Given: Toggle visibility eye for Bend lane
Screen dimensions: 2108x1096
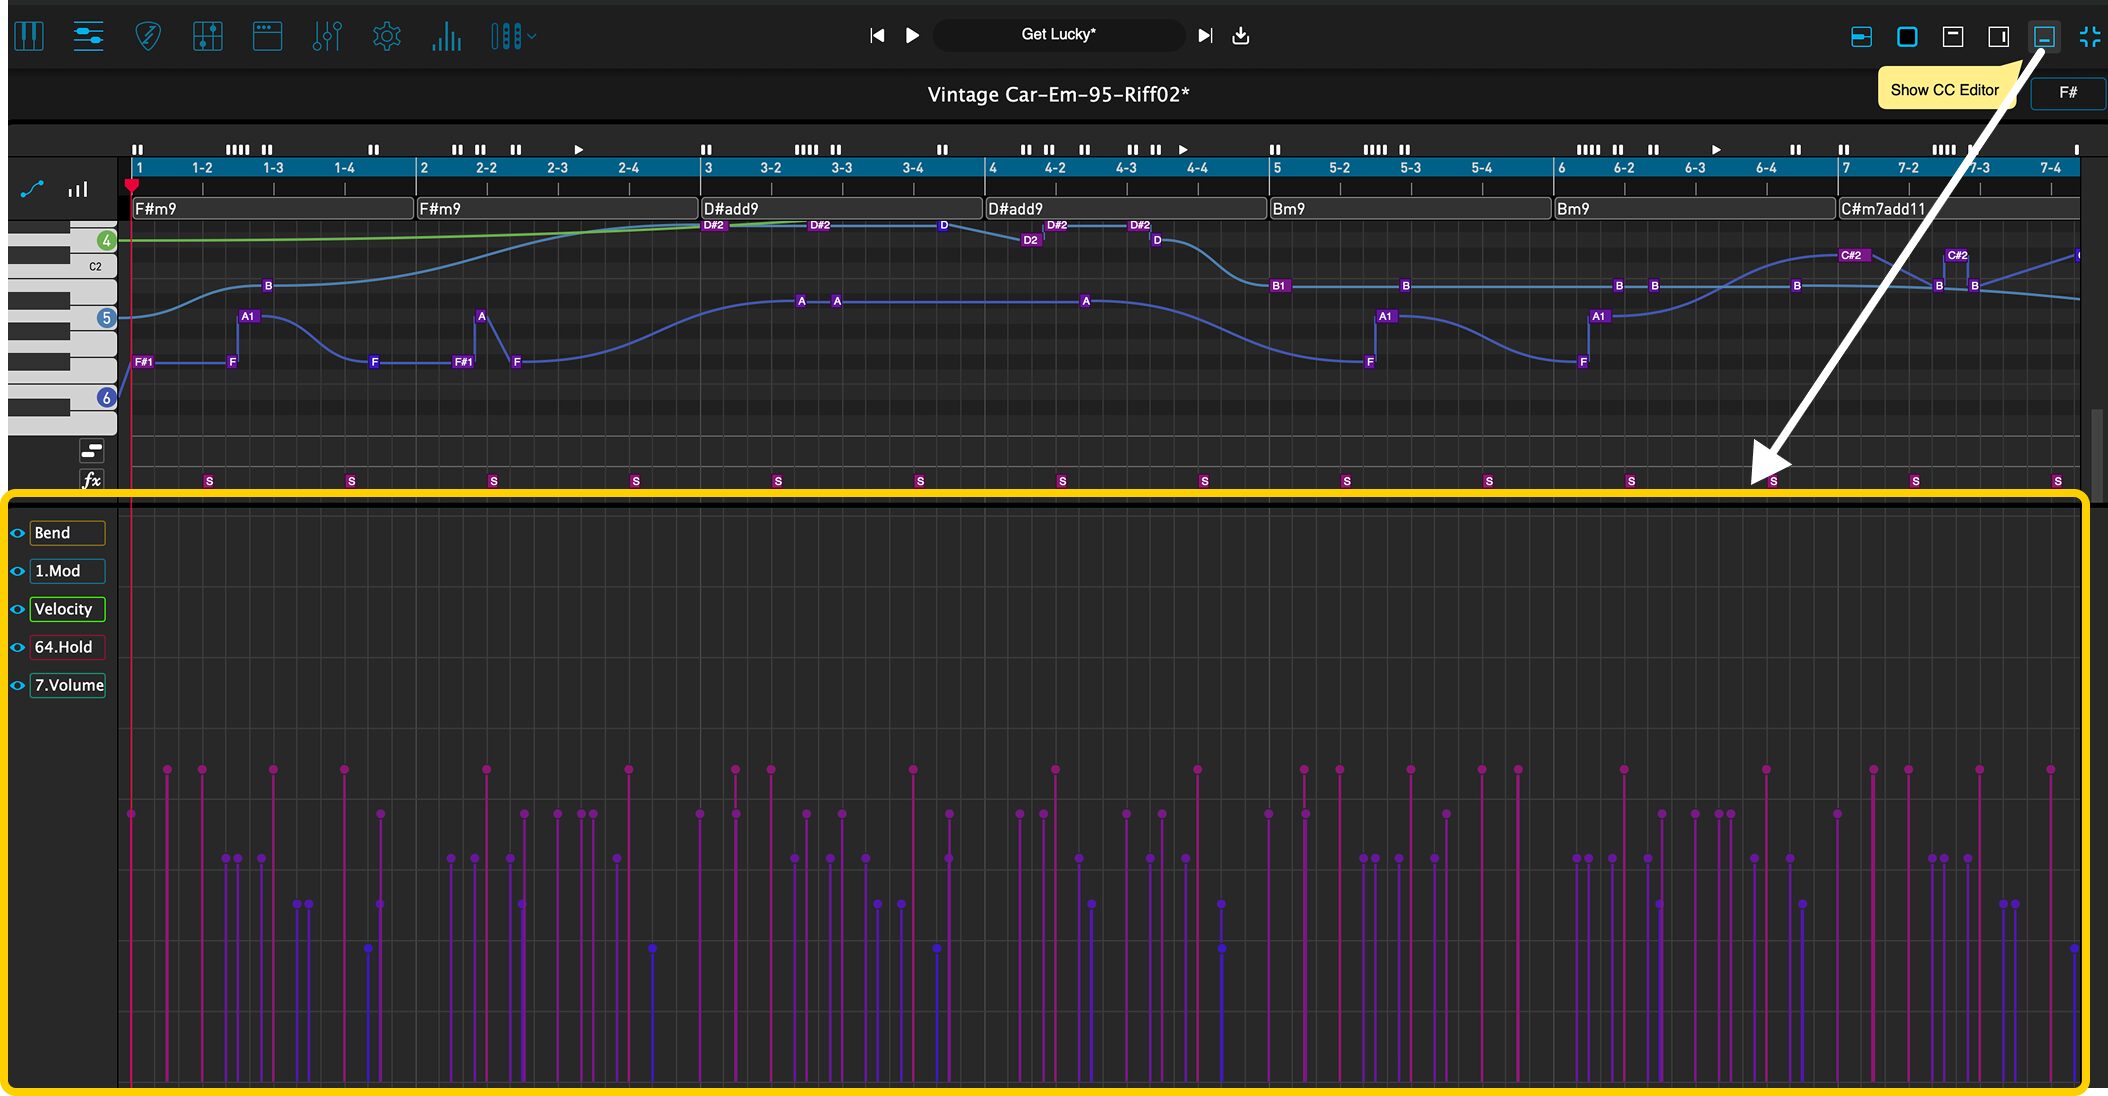Looking at the screenshot, I should (x=17, y=533).
